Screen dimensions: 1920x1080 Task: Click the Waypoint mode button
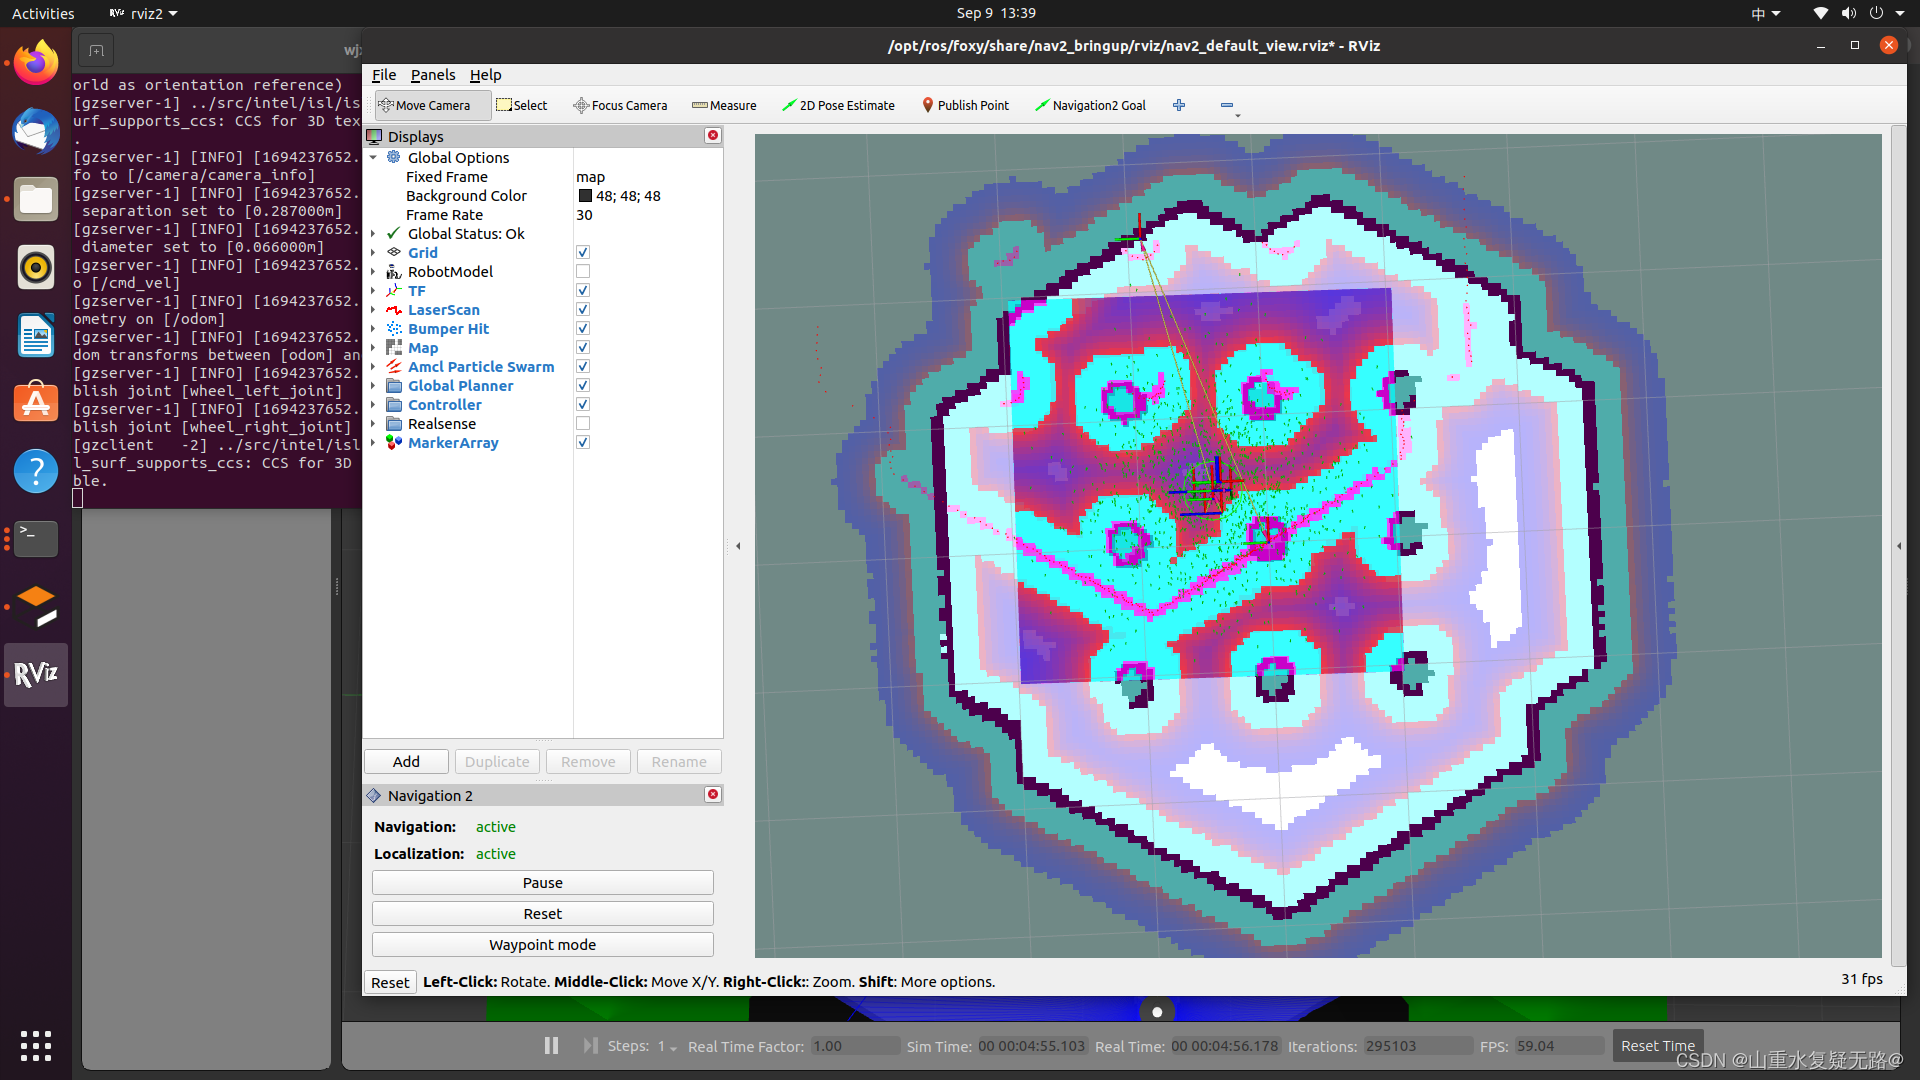tap(542, 945)
